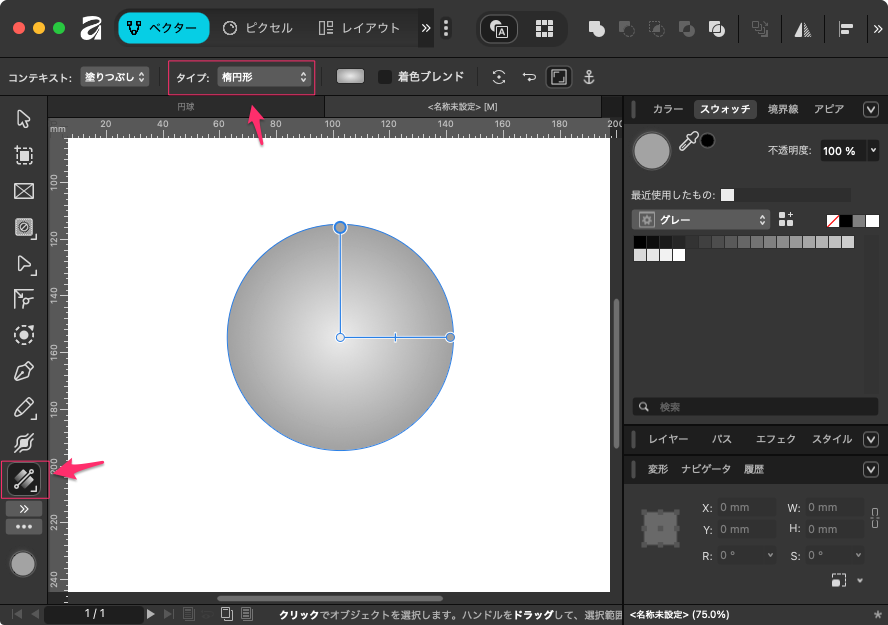Select the Artboard tool
This screenshot has width=888, height=625.
(24, 155)
